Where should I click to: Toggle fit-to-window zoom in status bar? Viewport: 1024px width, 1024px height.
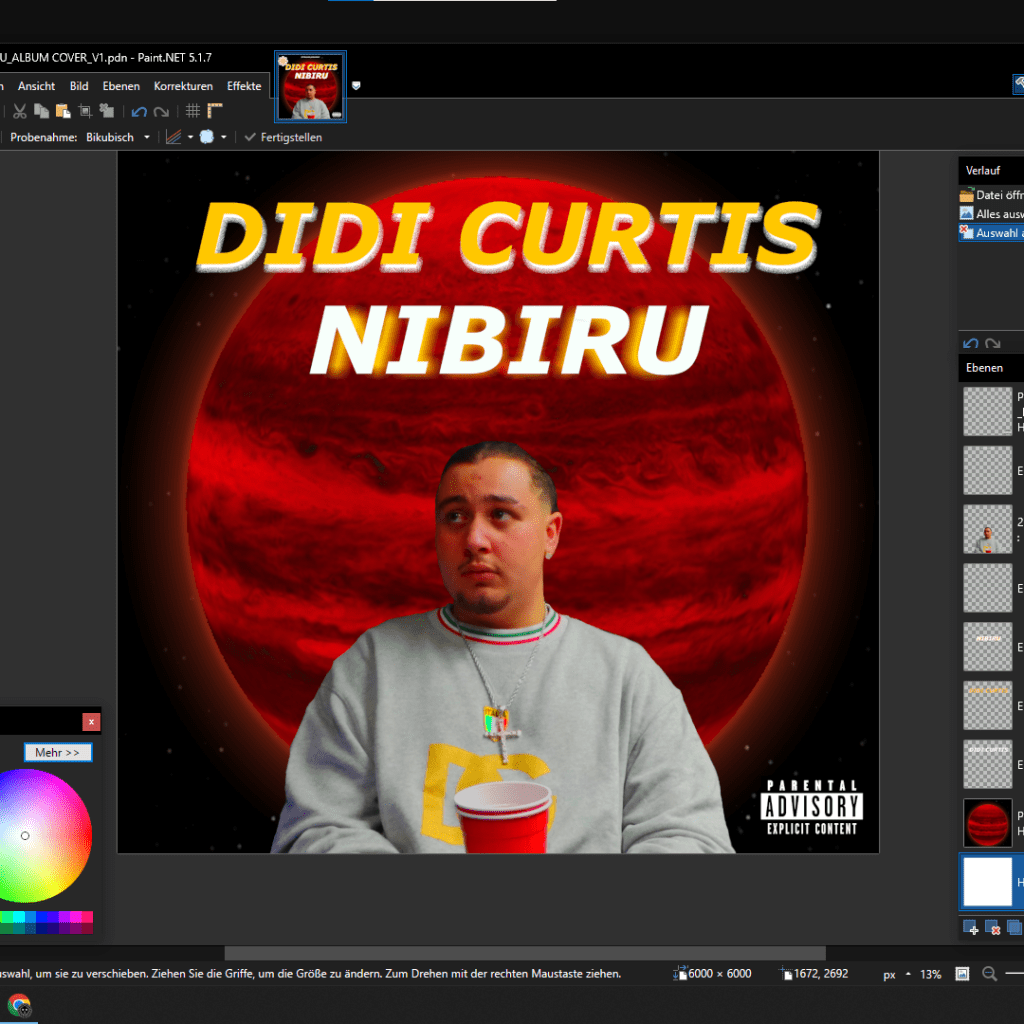click(x=962, y=974)
